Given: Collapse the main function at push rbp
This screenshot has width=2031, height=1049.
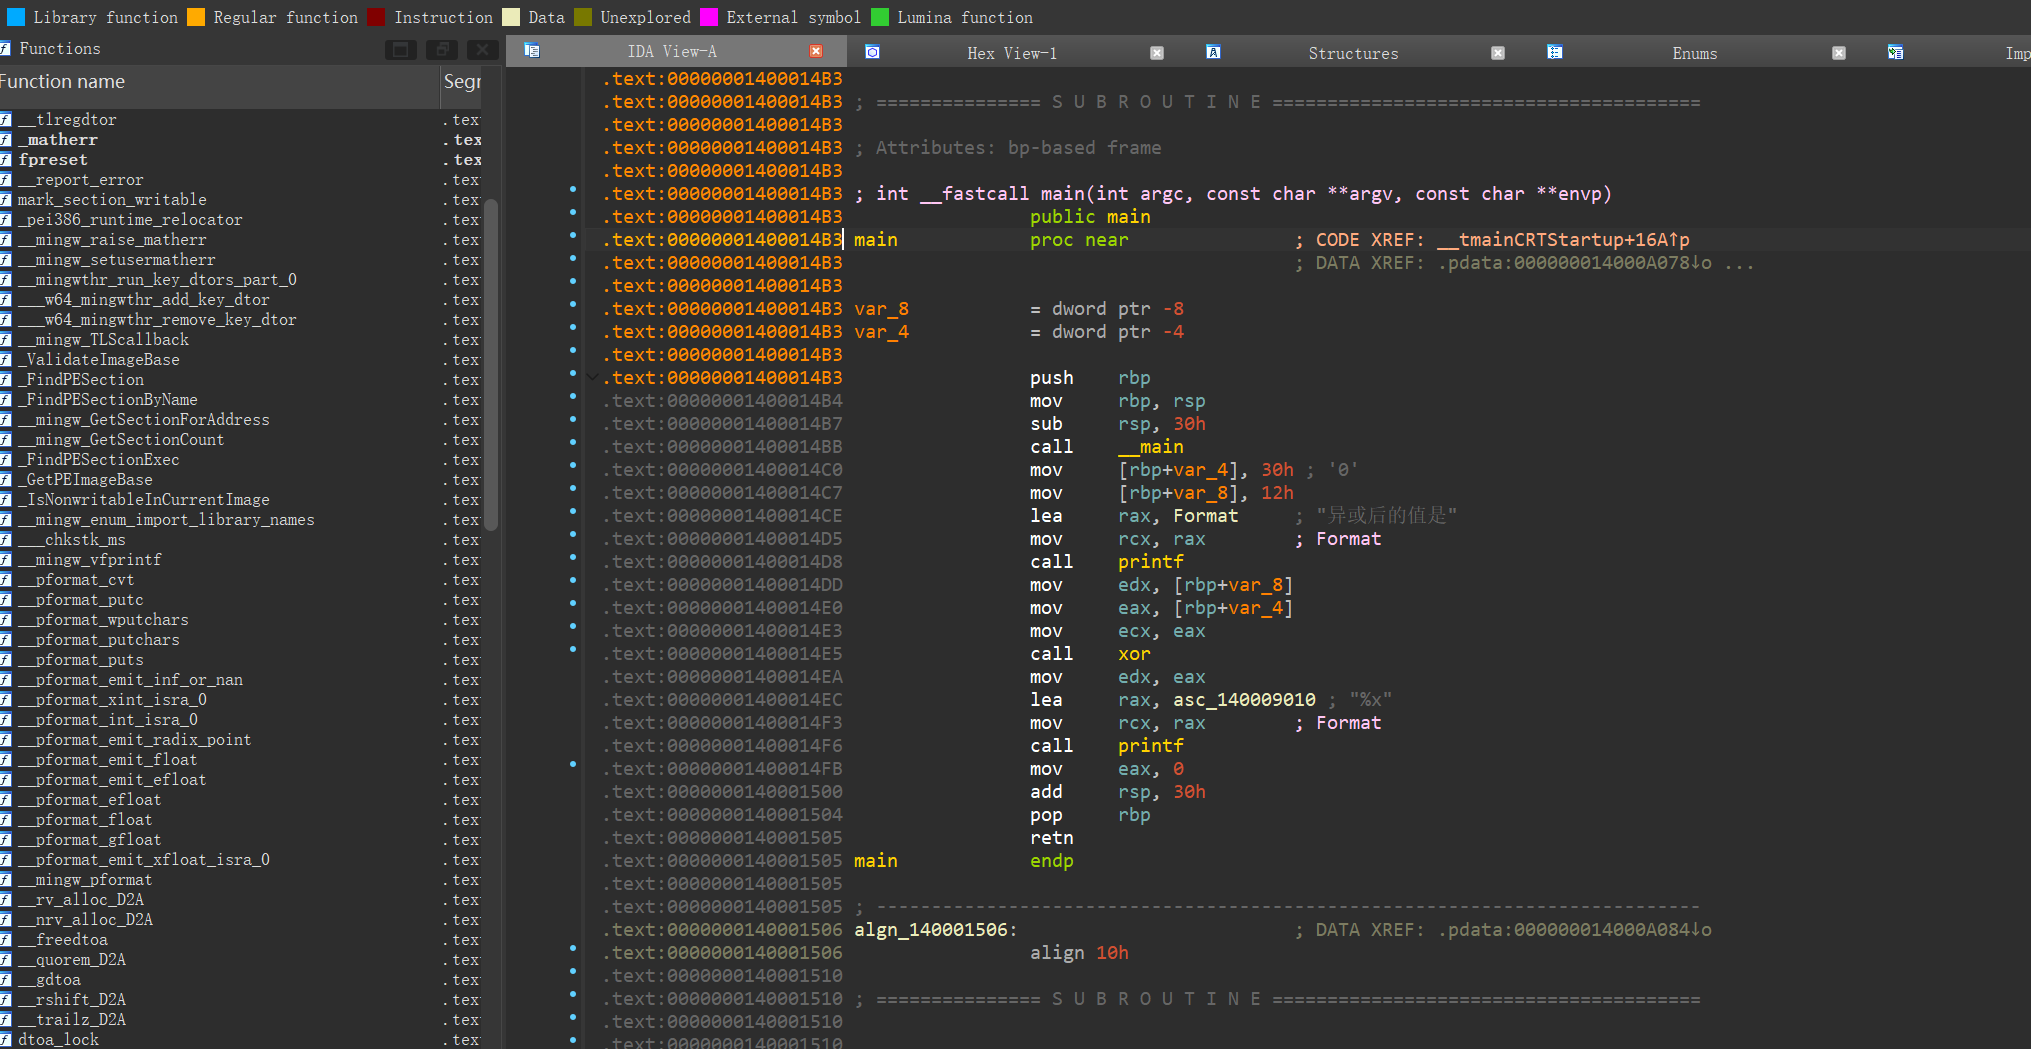Looking at the screenshot, I should click(x=593, y=377).
